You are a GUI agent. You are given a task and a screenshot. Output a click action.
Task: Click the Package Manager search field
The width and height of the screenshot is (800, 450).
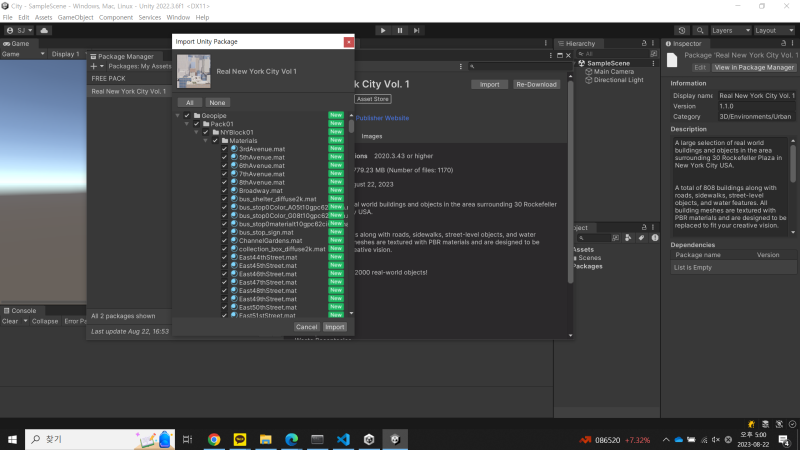(x=518, y=66)
